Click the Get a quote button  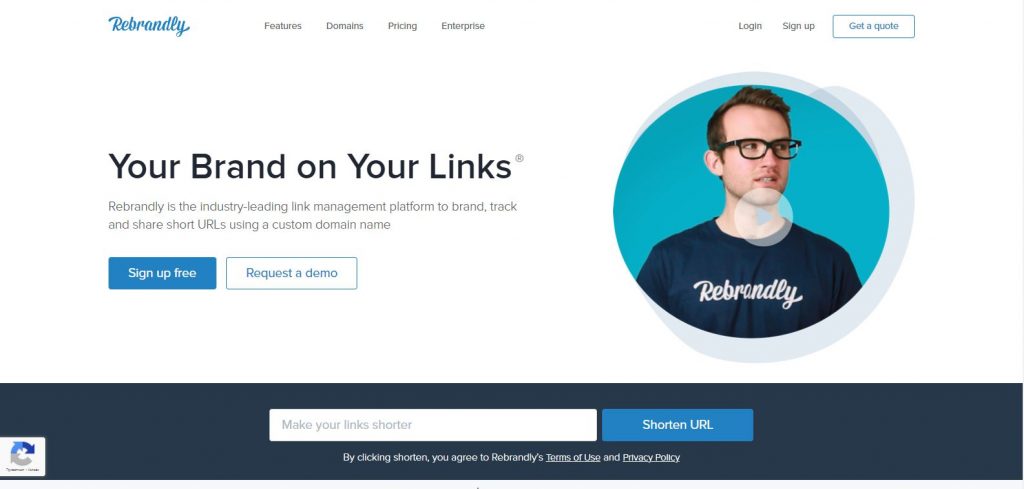pyautogui.click(x=873, y=26)
